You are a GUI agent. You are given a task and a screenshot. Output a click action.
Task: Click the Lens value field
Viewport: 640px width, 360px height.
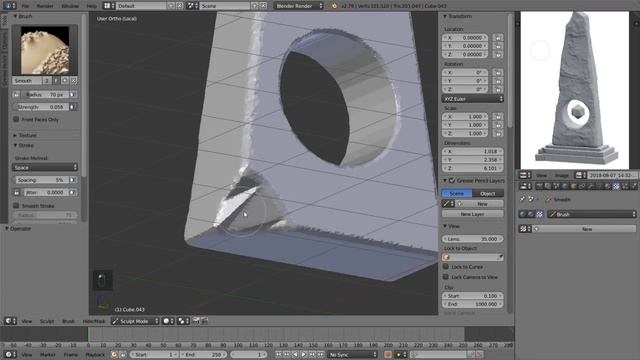473,239
